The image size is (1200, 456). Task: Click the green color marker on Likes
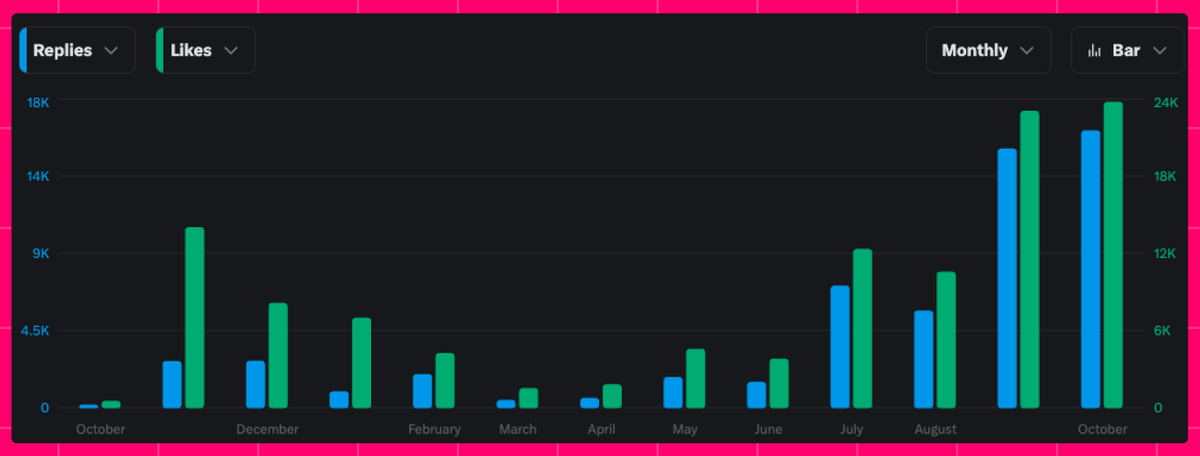[x=160, y=50]
